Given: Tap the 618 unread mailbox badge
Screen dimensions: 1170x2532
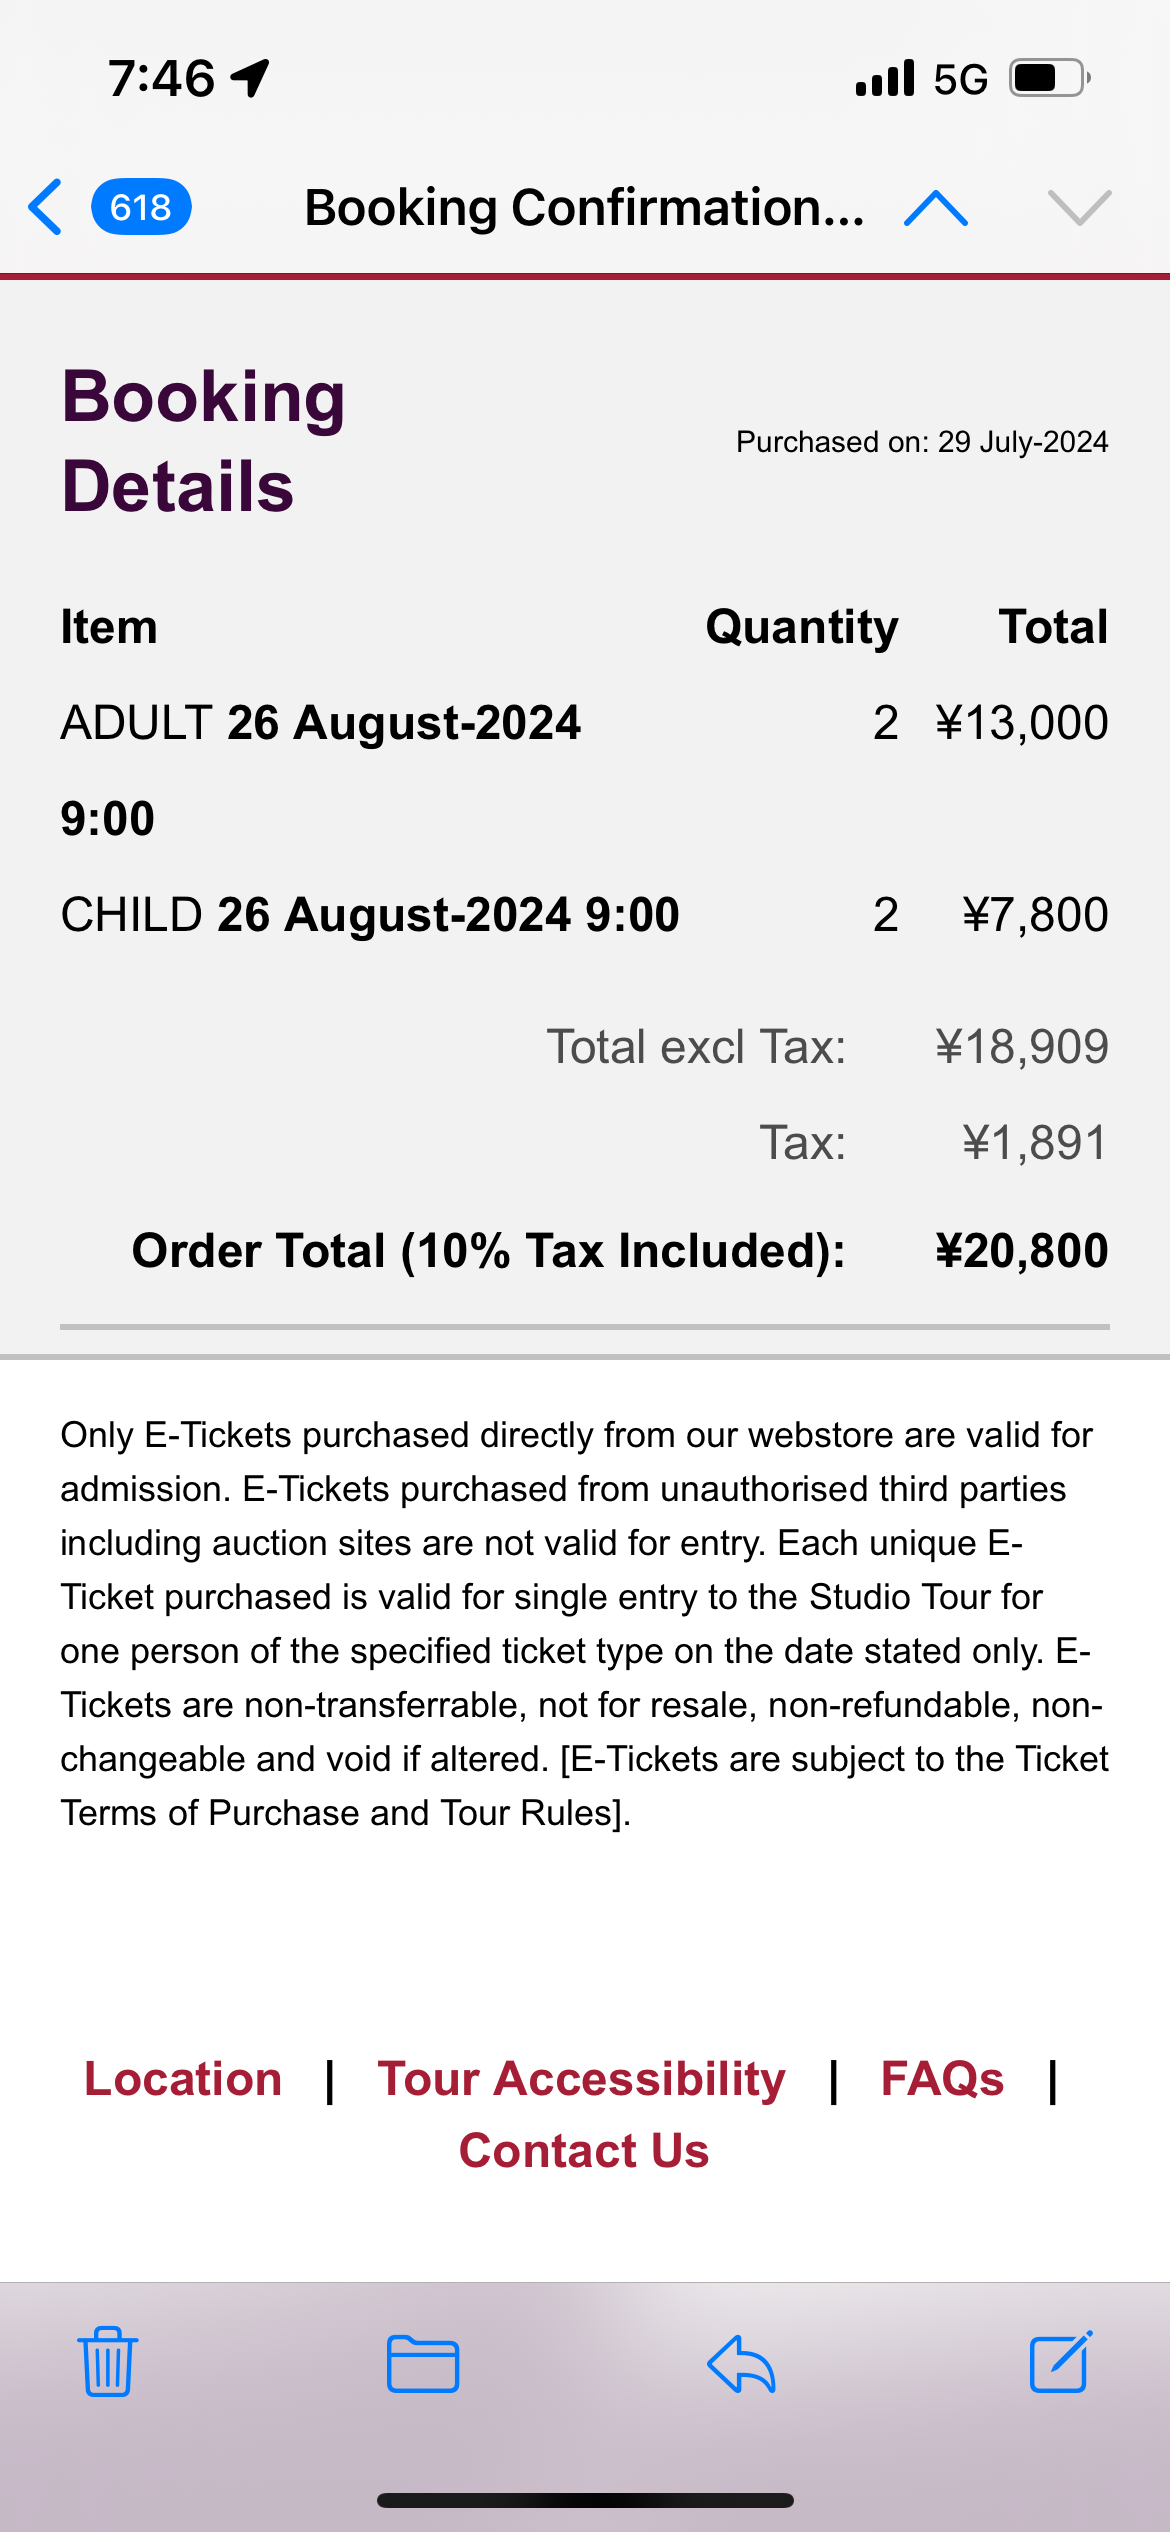Looking at the screenshot, I should click(141, 207).
